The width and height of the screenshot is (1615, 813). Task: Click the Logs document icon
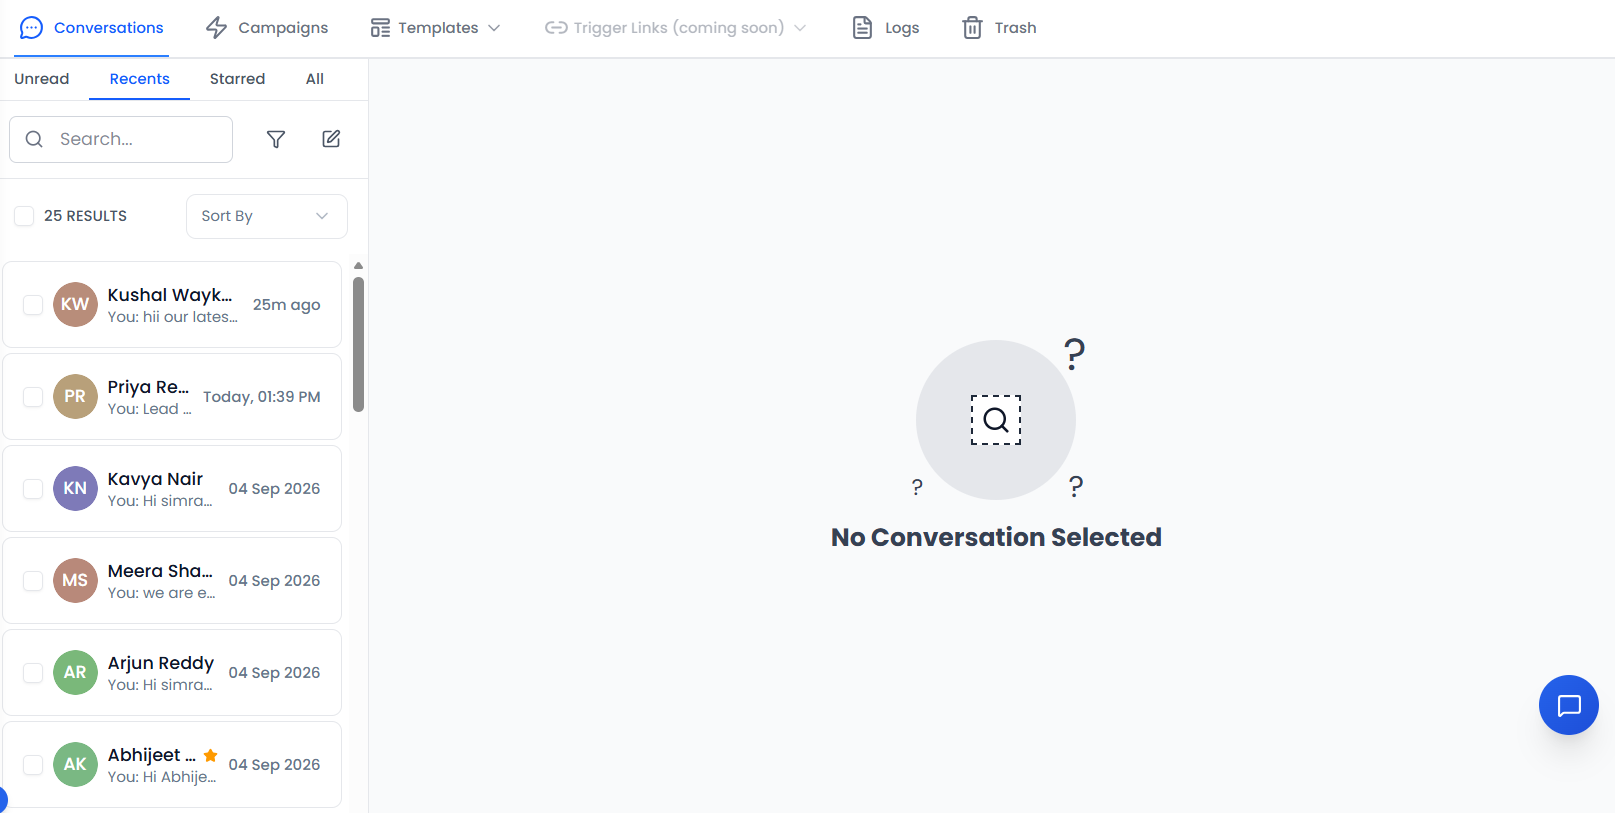tap(862, 28)
